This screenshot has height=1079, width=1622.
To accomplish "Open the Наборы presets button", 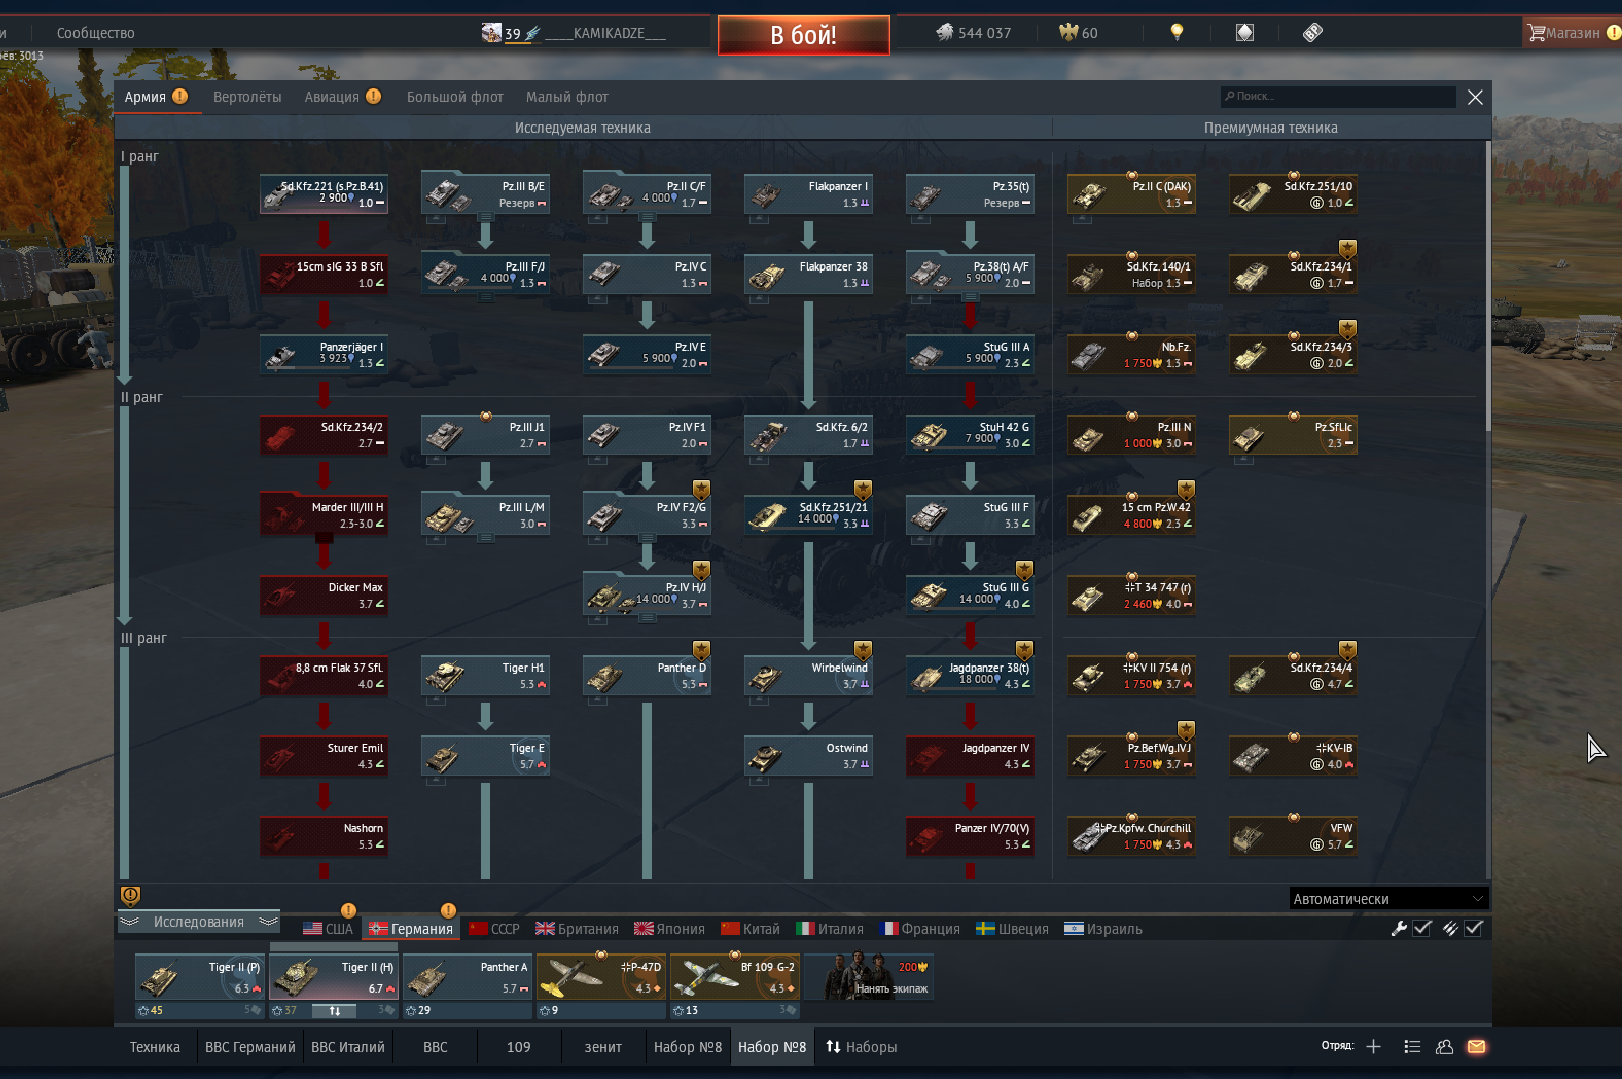I will click(x=861, y=1047).
